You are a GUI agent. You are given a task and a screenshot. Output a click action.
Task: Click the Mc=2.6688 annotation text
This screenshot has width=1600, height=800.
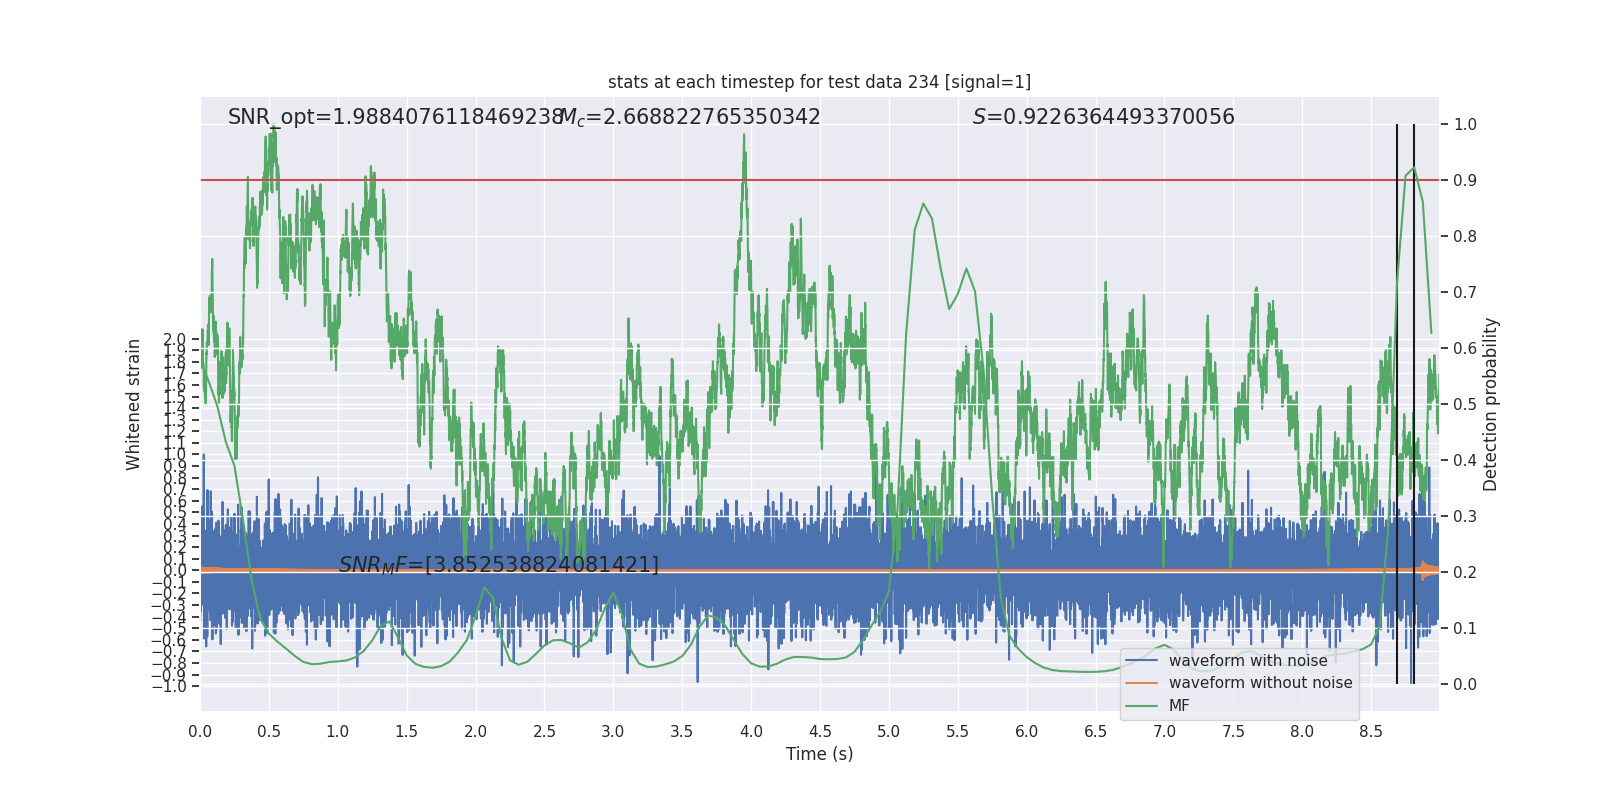click(690, 117)
